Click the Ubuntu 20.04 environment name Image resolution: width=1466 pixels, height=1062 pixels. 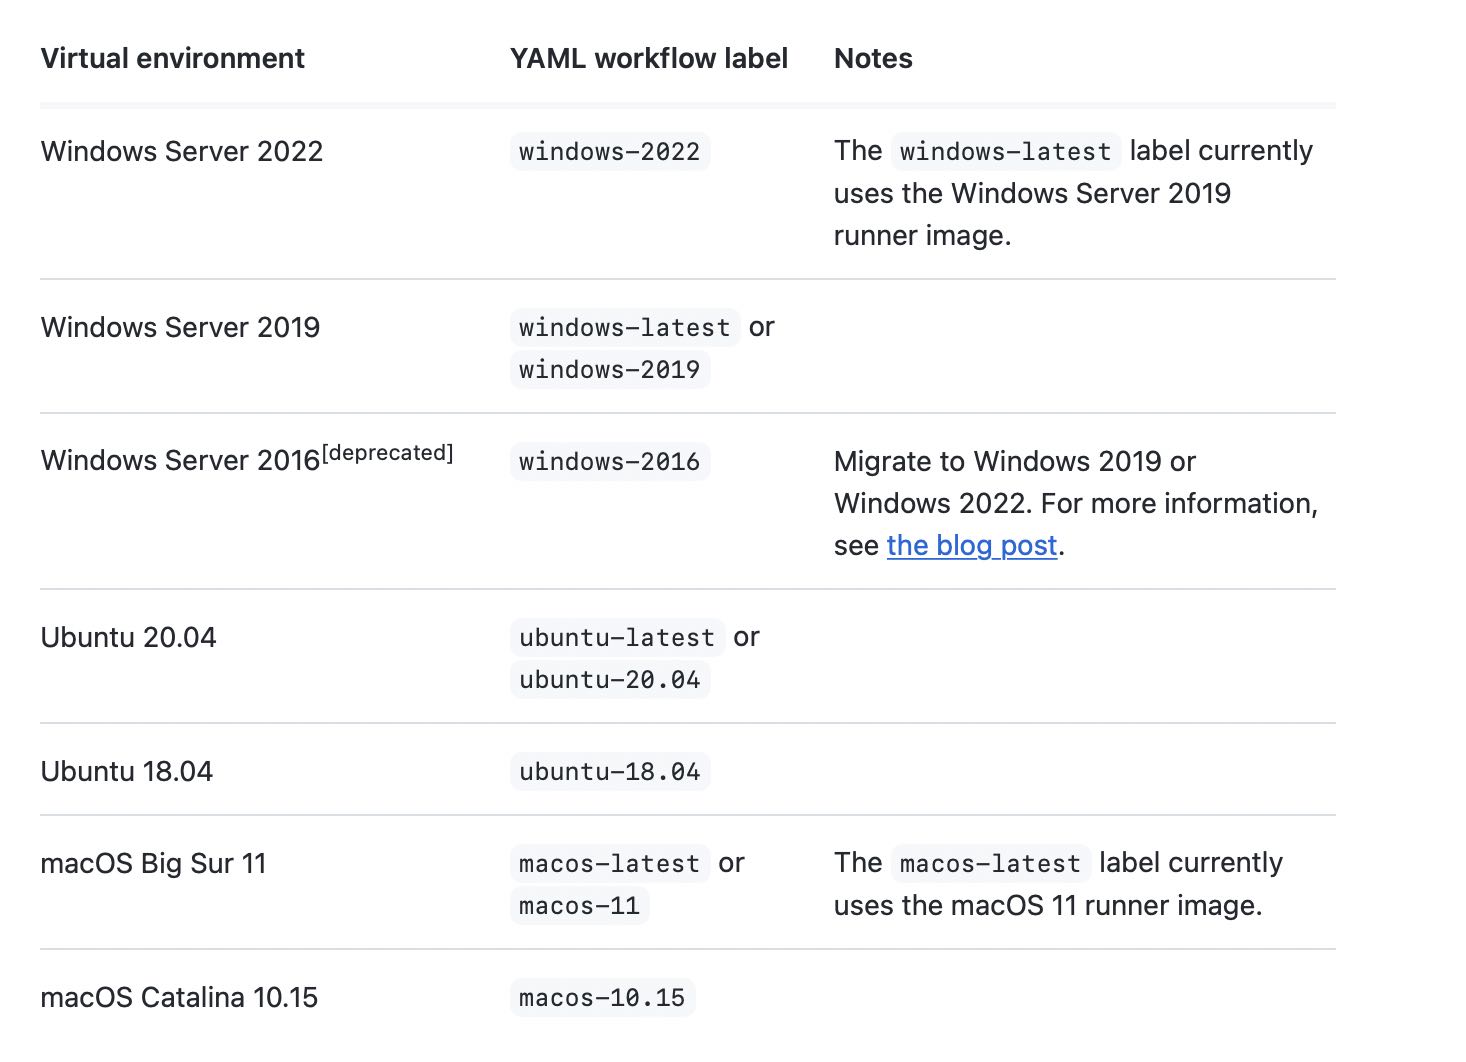click(128, 638)
